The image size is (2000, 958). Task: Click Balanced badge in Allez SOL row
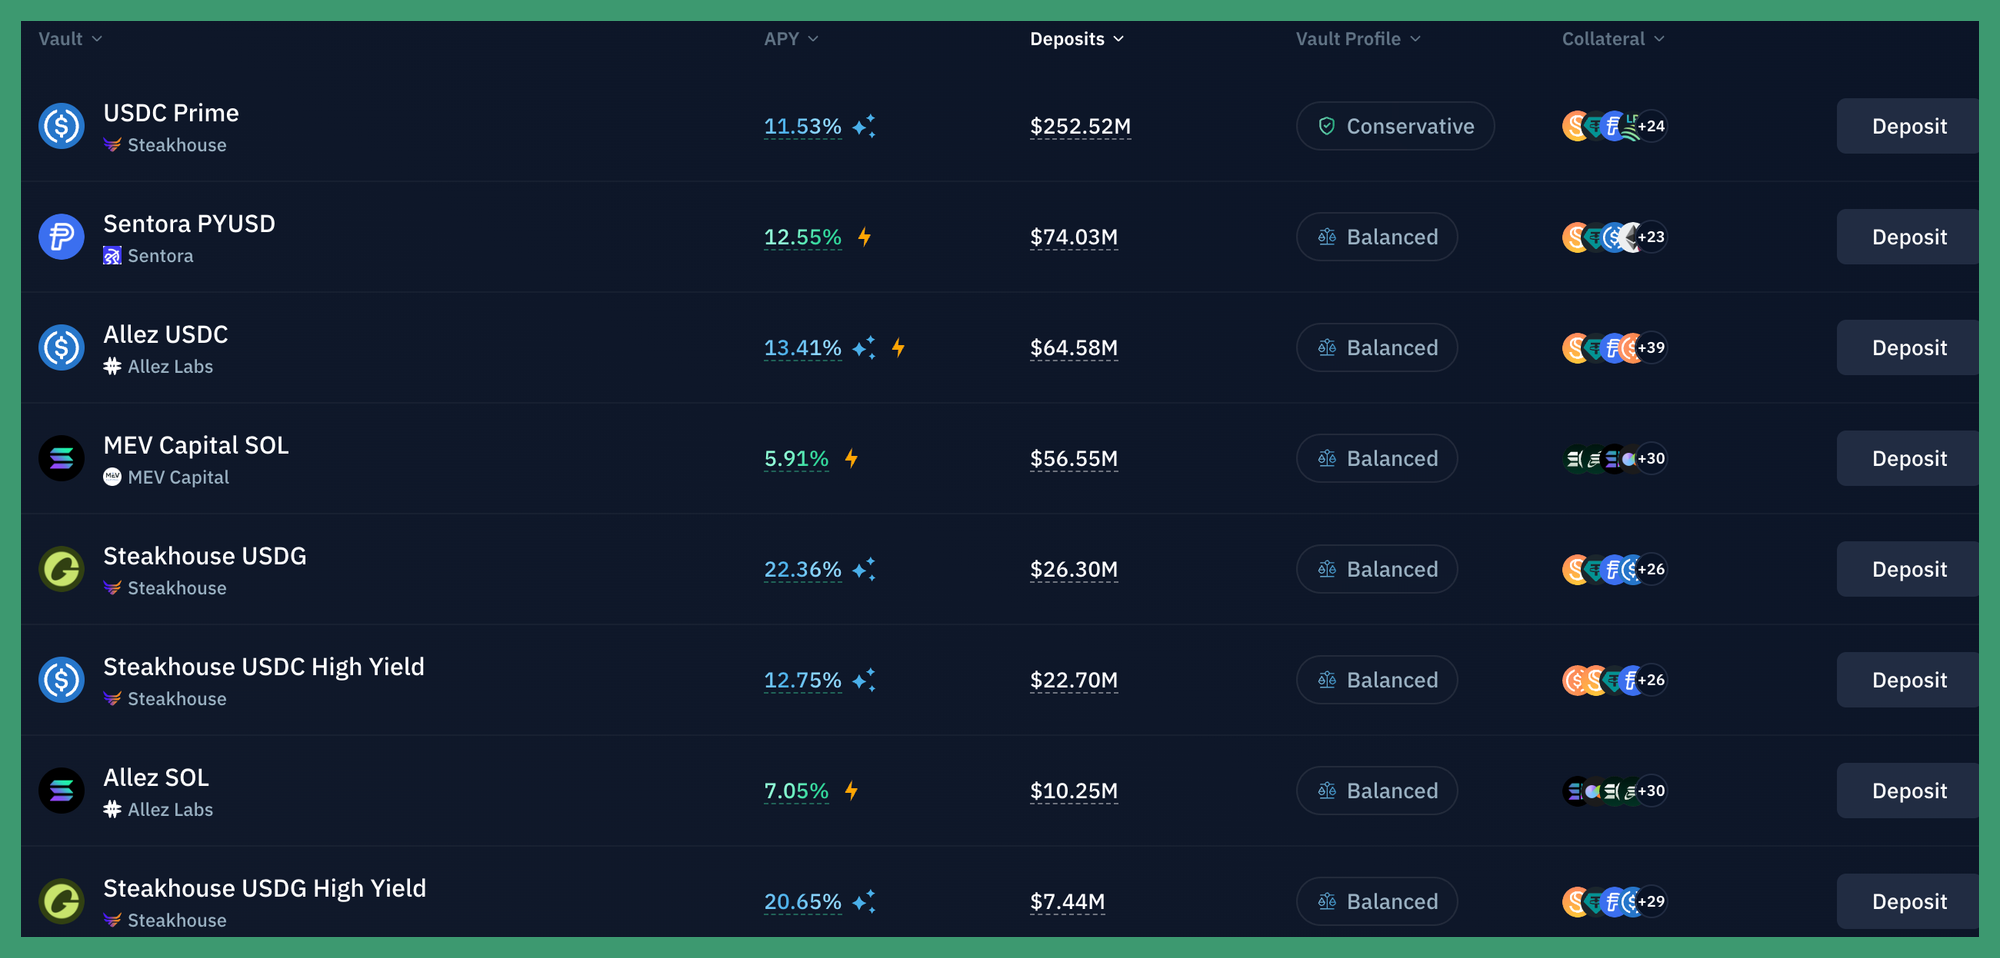[1377, 791]
